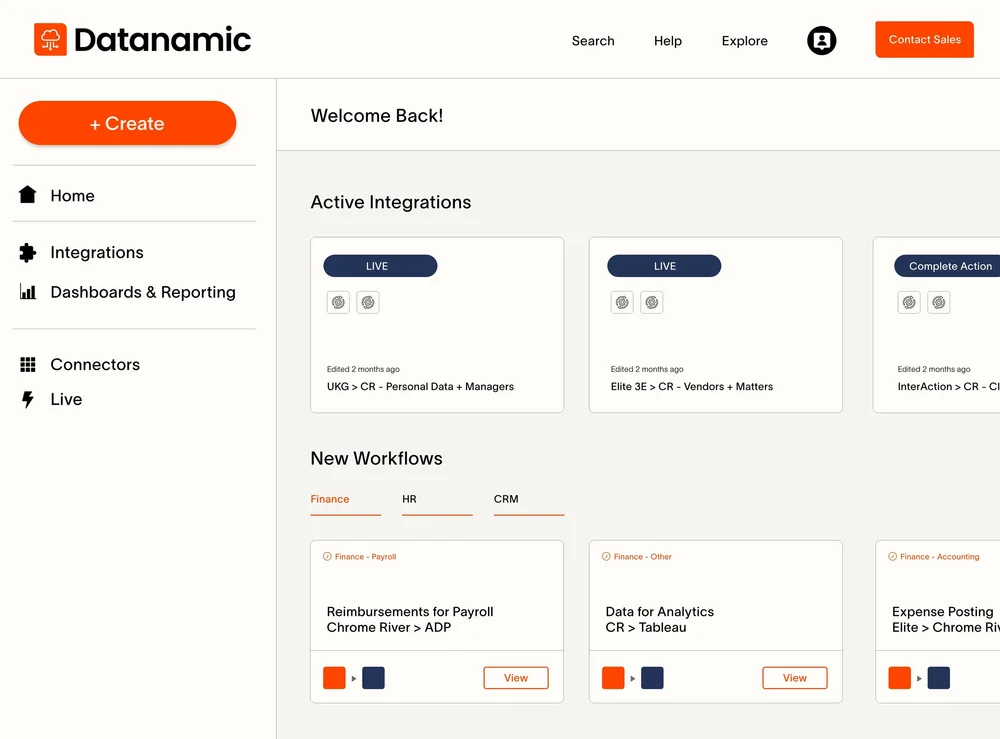Switch to the HR workflows tab

pos(408,499)
